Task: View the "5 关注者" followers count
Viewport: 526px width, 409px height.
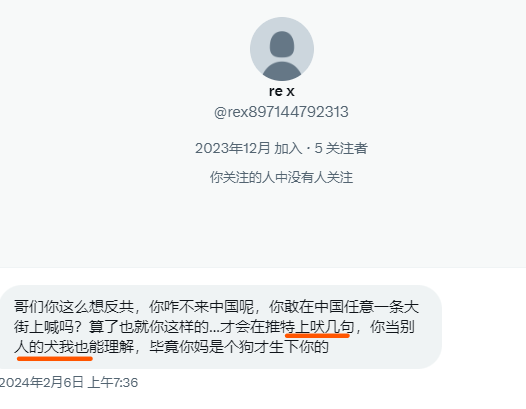Action: click(x=341, y=148)
